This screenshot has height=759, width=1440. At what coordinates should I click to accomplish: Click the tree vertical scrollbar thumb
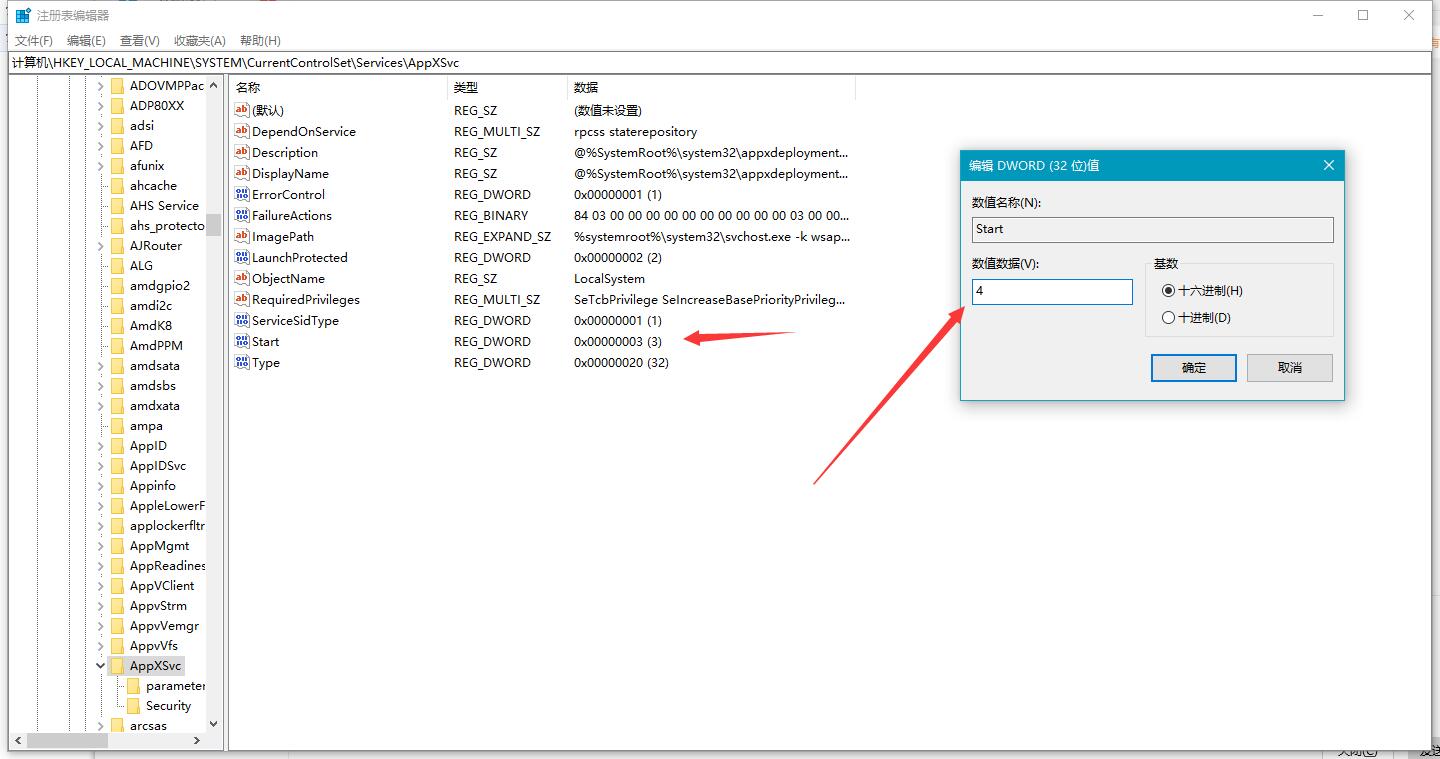point(213,224)
